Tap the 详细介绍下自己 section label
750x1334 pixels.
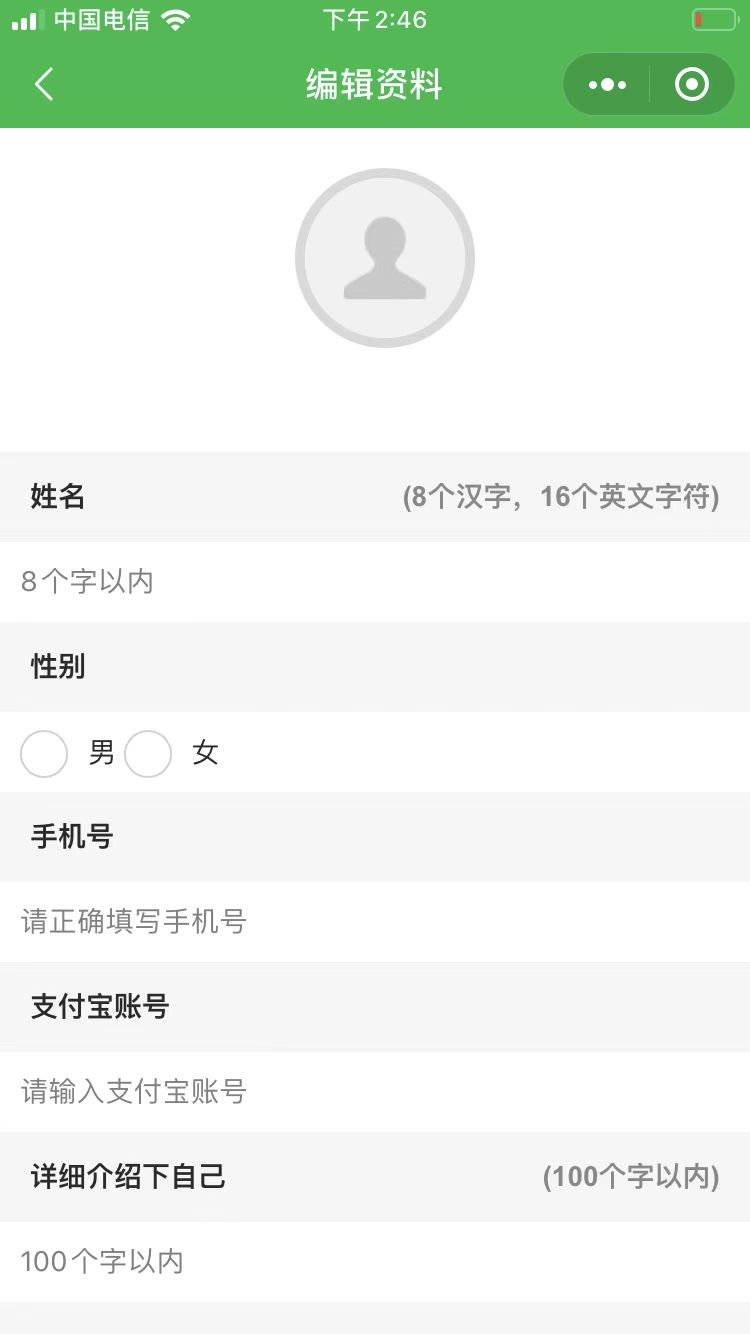pos(129,1177)
